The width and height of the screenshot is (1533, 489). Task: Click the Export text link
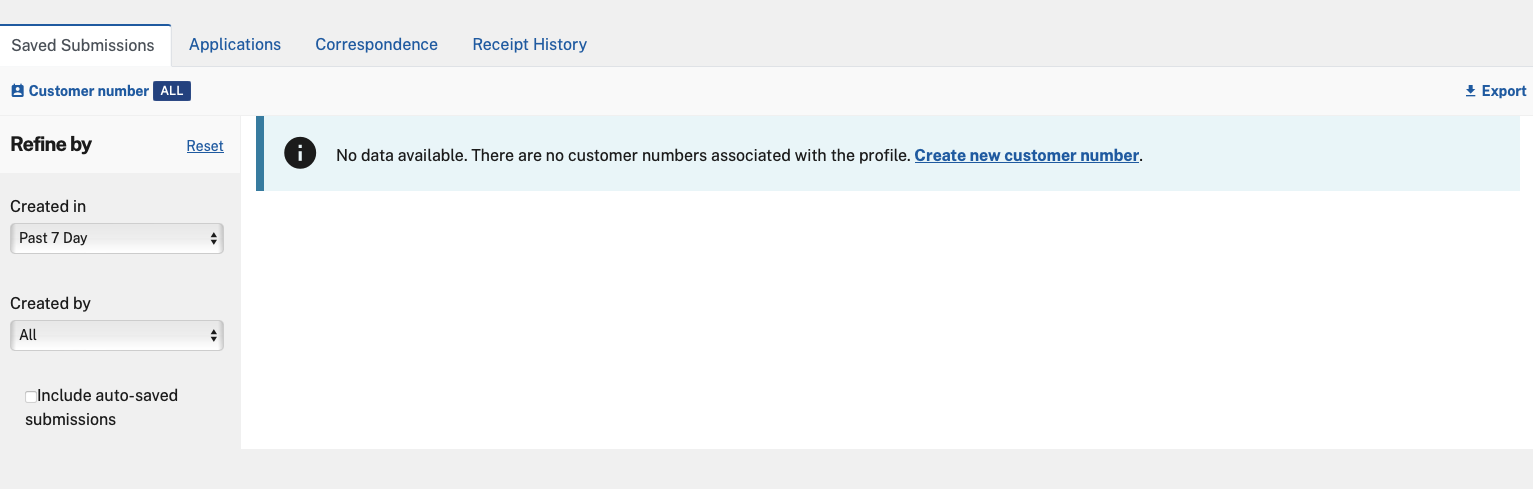click(1503, 91)
